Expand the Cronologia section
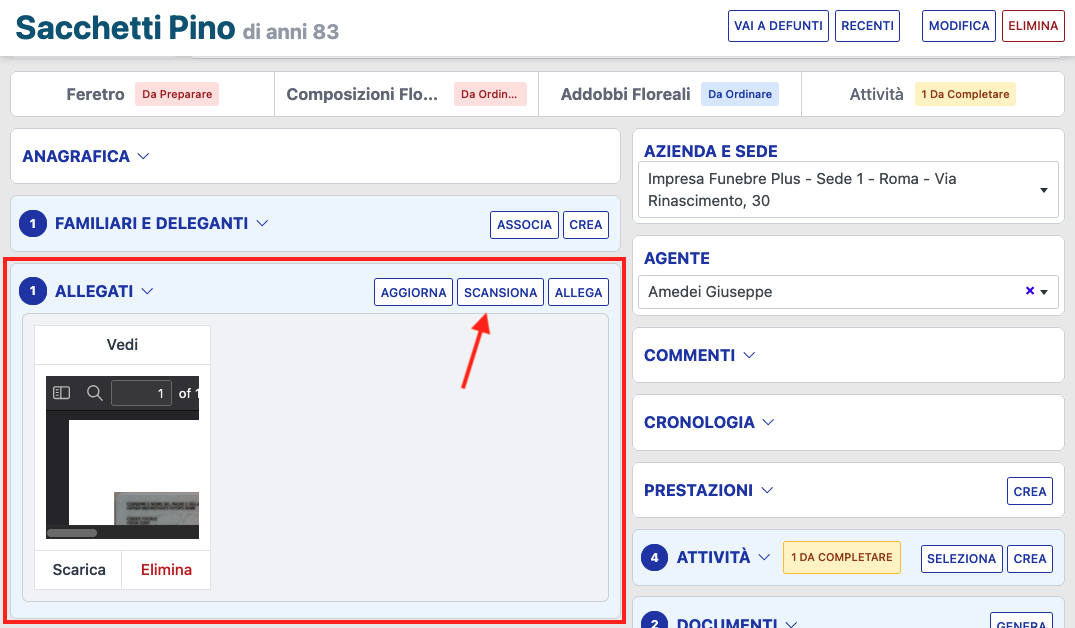1075x628 pixels. pyautogui.click(x=709, y=422)
